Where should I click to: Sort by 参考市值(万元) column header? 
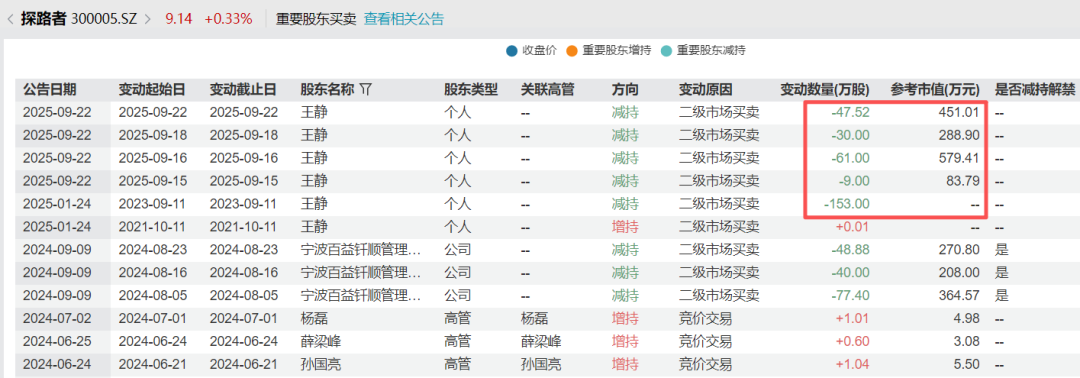935,90
